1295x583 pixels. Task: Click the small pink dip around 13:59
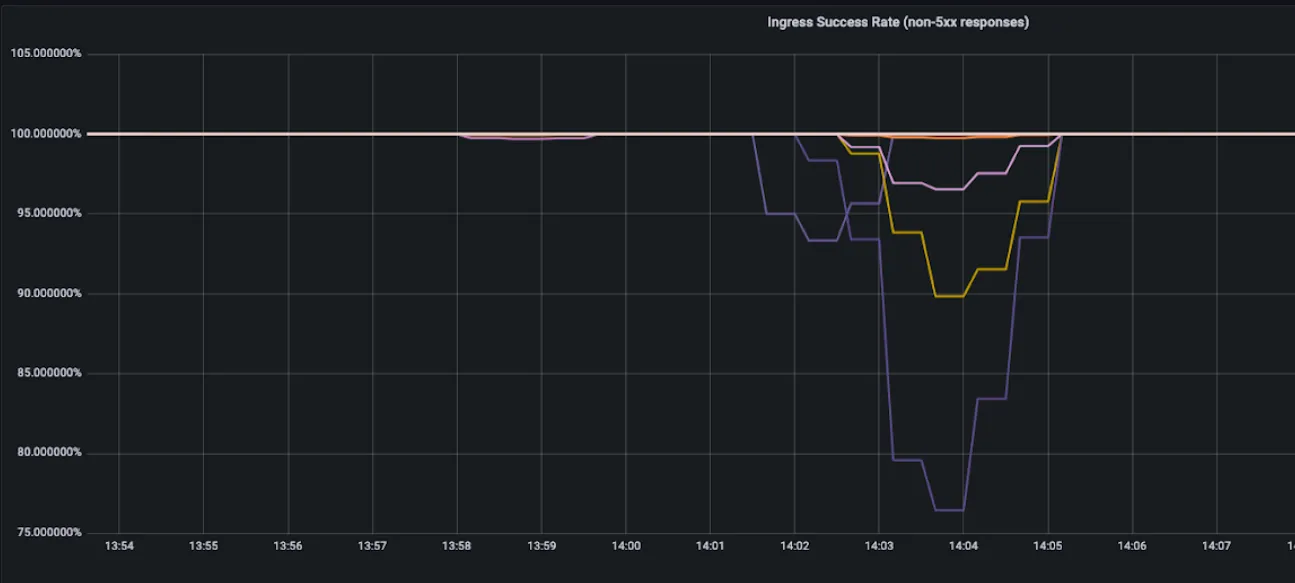(x=528, y=138)
